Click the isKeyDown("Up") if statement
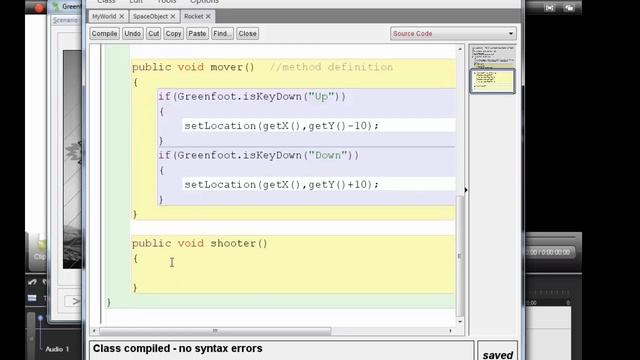Image resolution: width=640 pixels, height=360 pixels. [252, 97]
